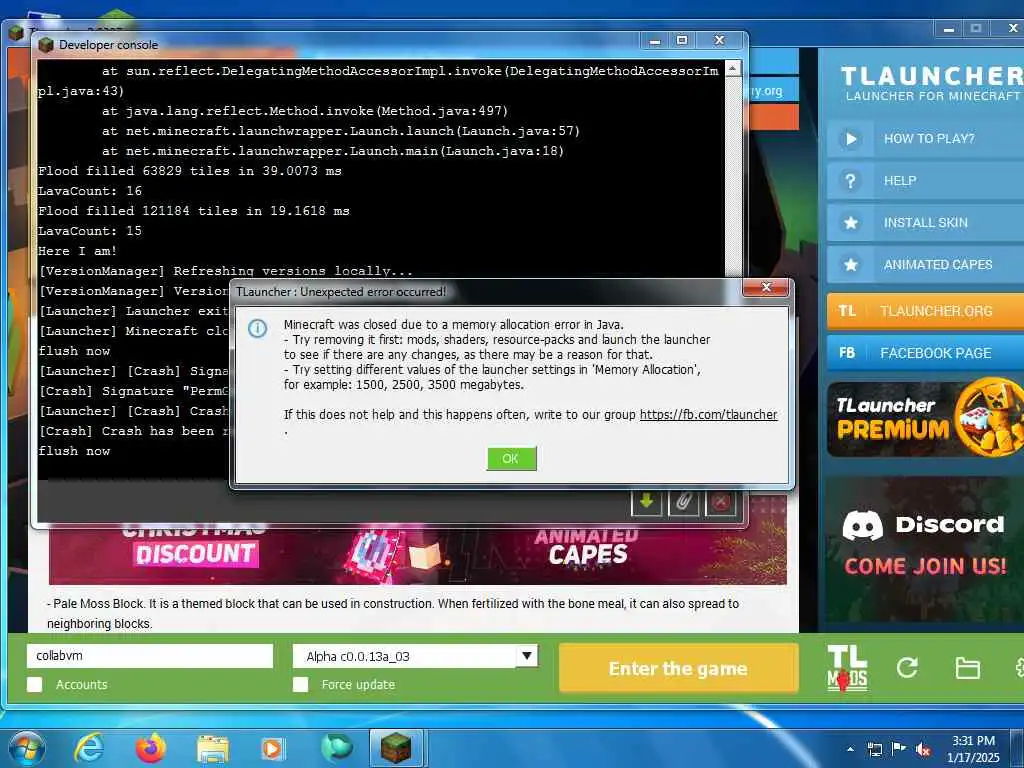Open the Discord COME JOIN US banner
1024x768 pixels.
[925, 549]
